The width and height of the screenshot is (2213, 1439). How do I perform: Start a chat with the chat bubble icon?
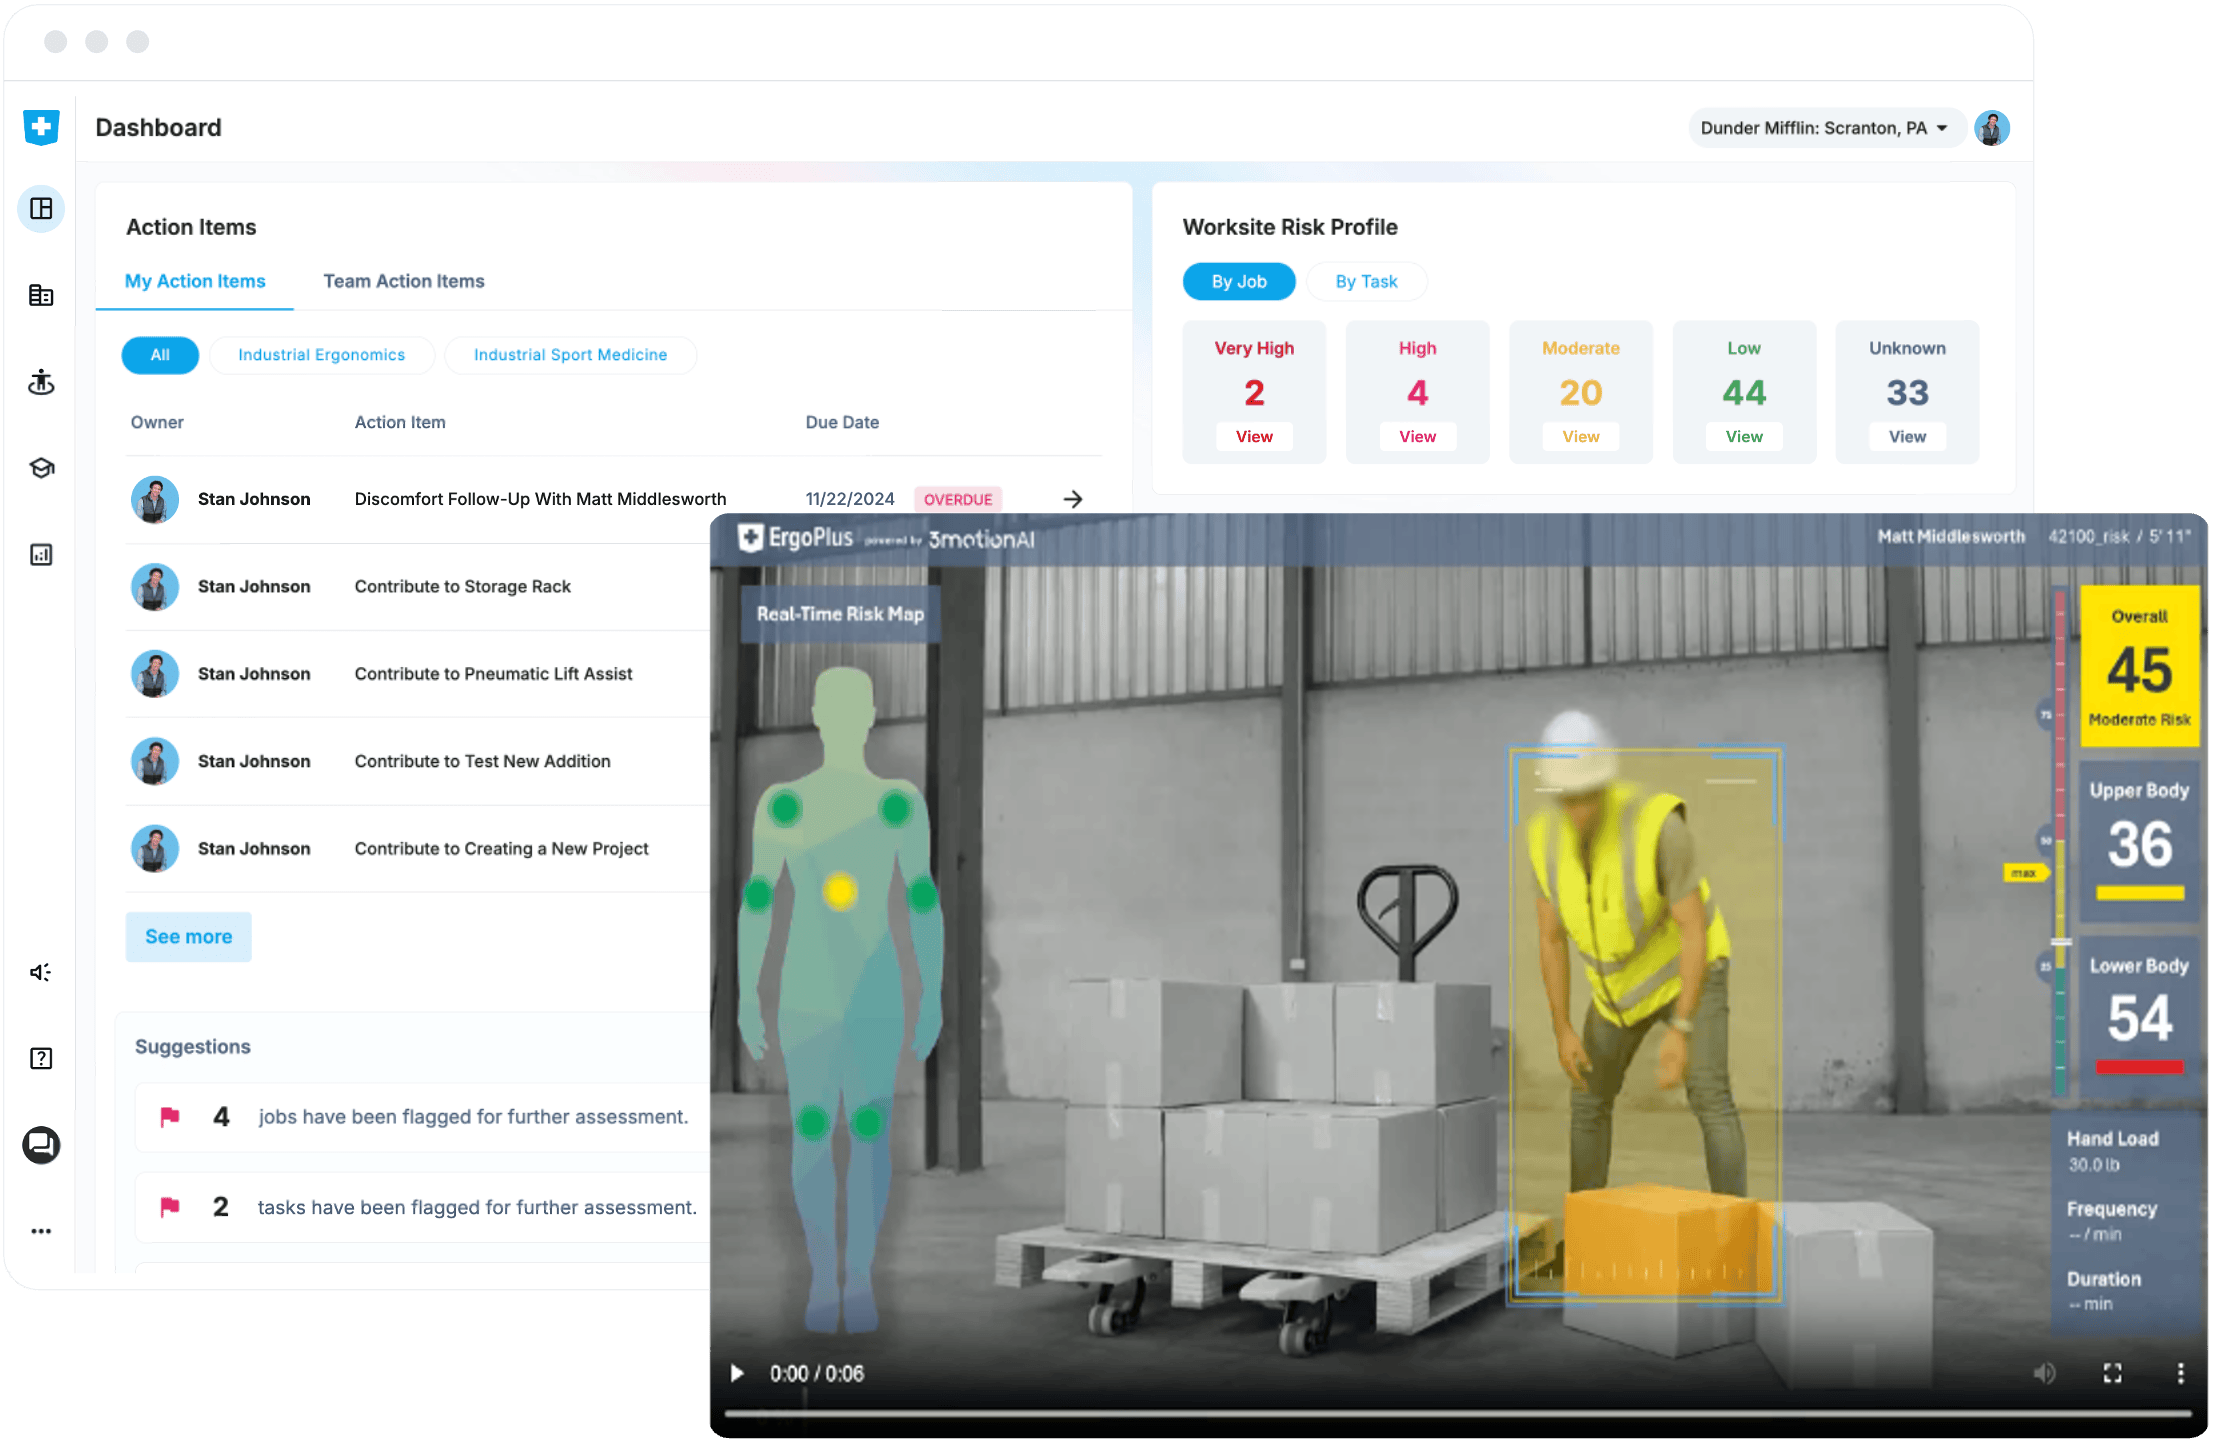pos(41,1146)
